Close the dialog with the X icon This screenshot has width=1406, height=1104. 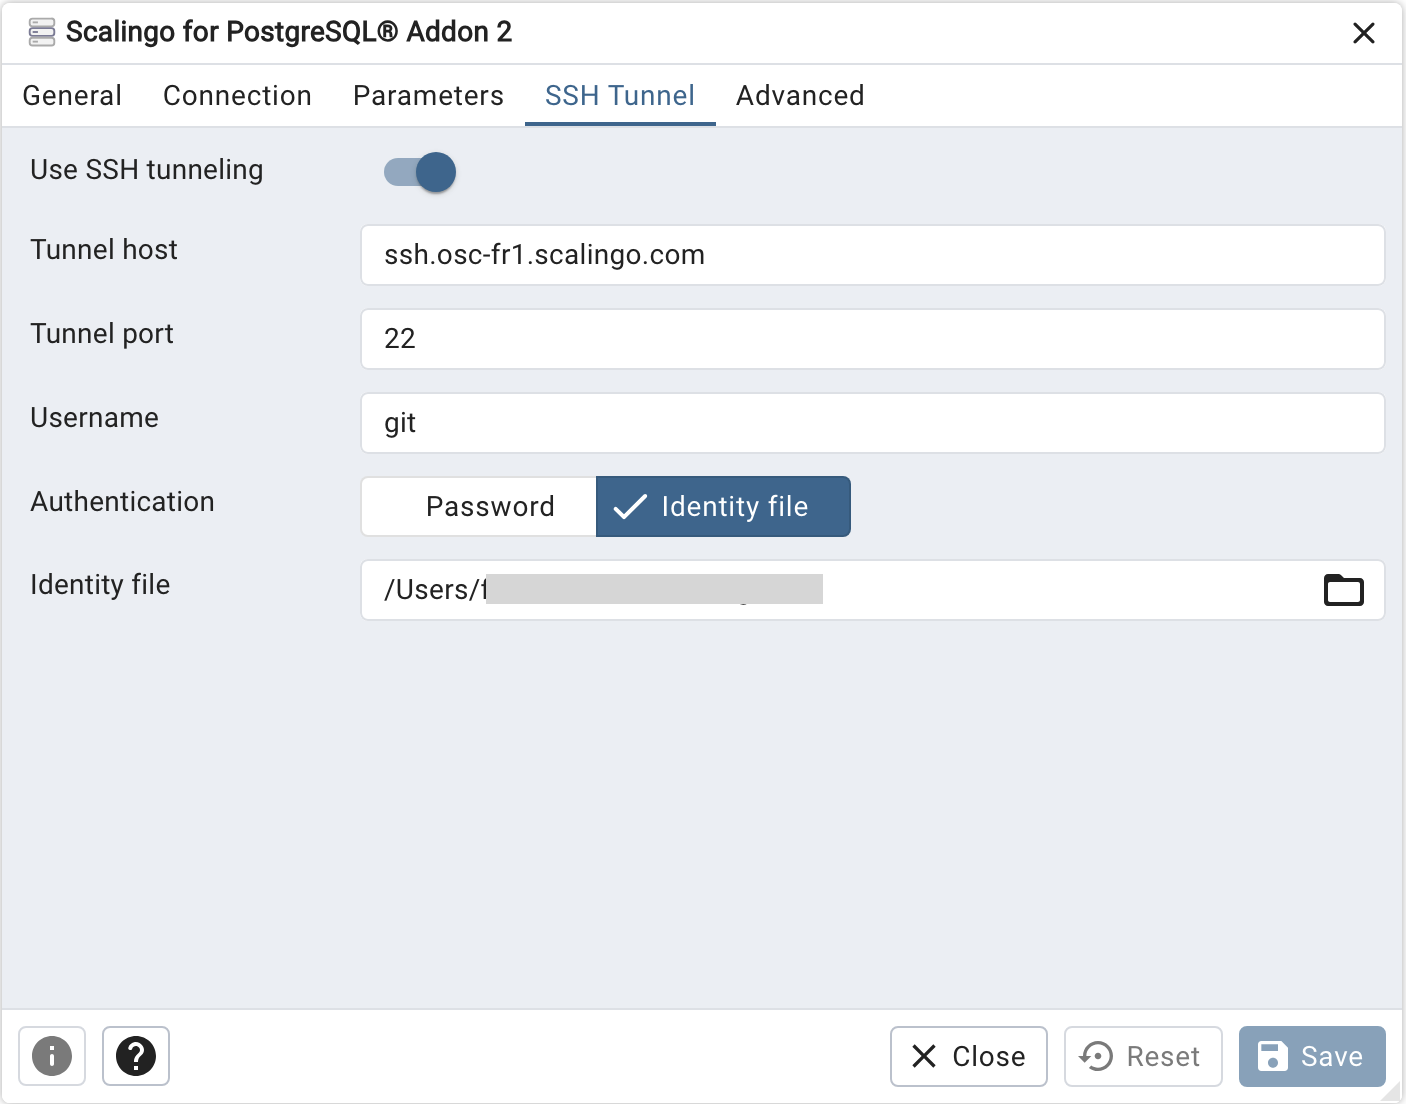(1363, 33)
